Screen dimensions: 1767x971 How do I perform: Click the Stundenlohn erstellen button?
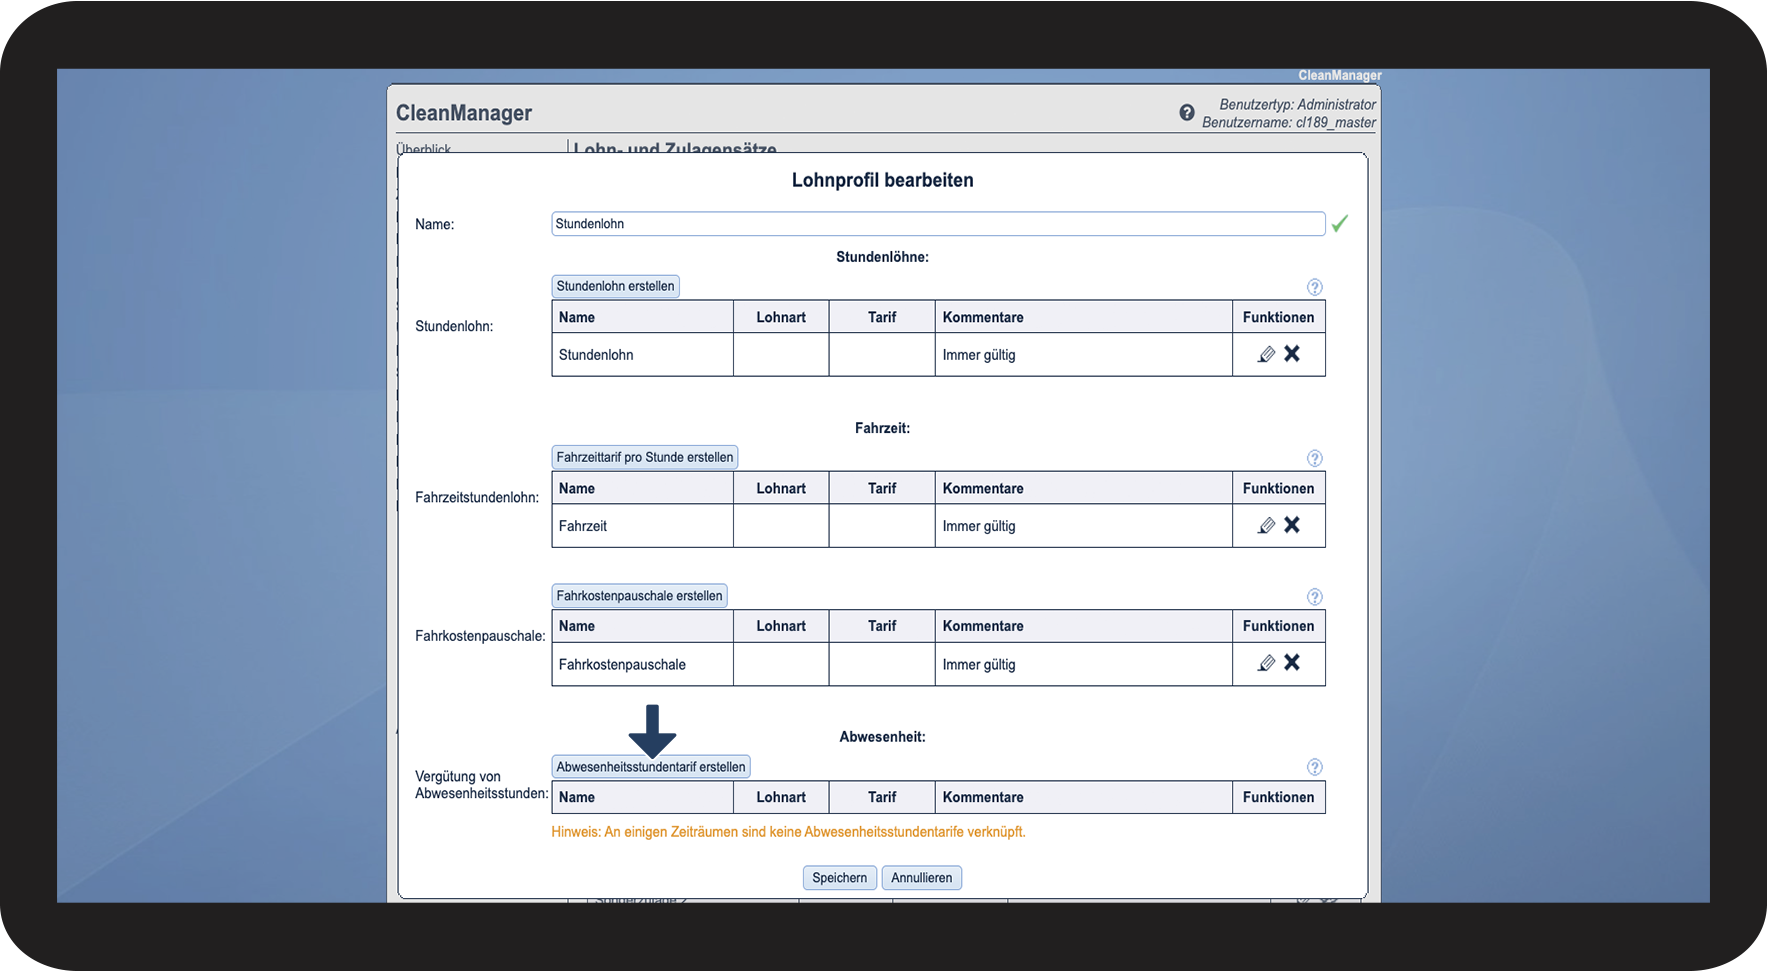(x=615, y=286)
